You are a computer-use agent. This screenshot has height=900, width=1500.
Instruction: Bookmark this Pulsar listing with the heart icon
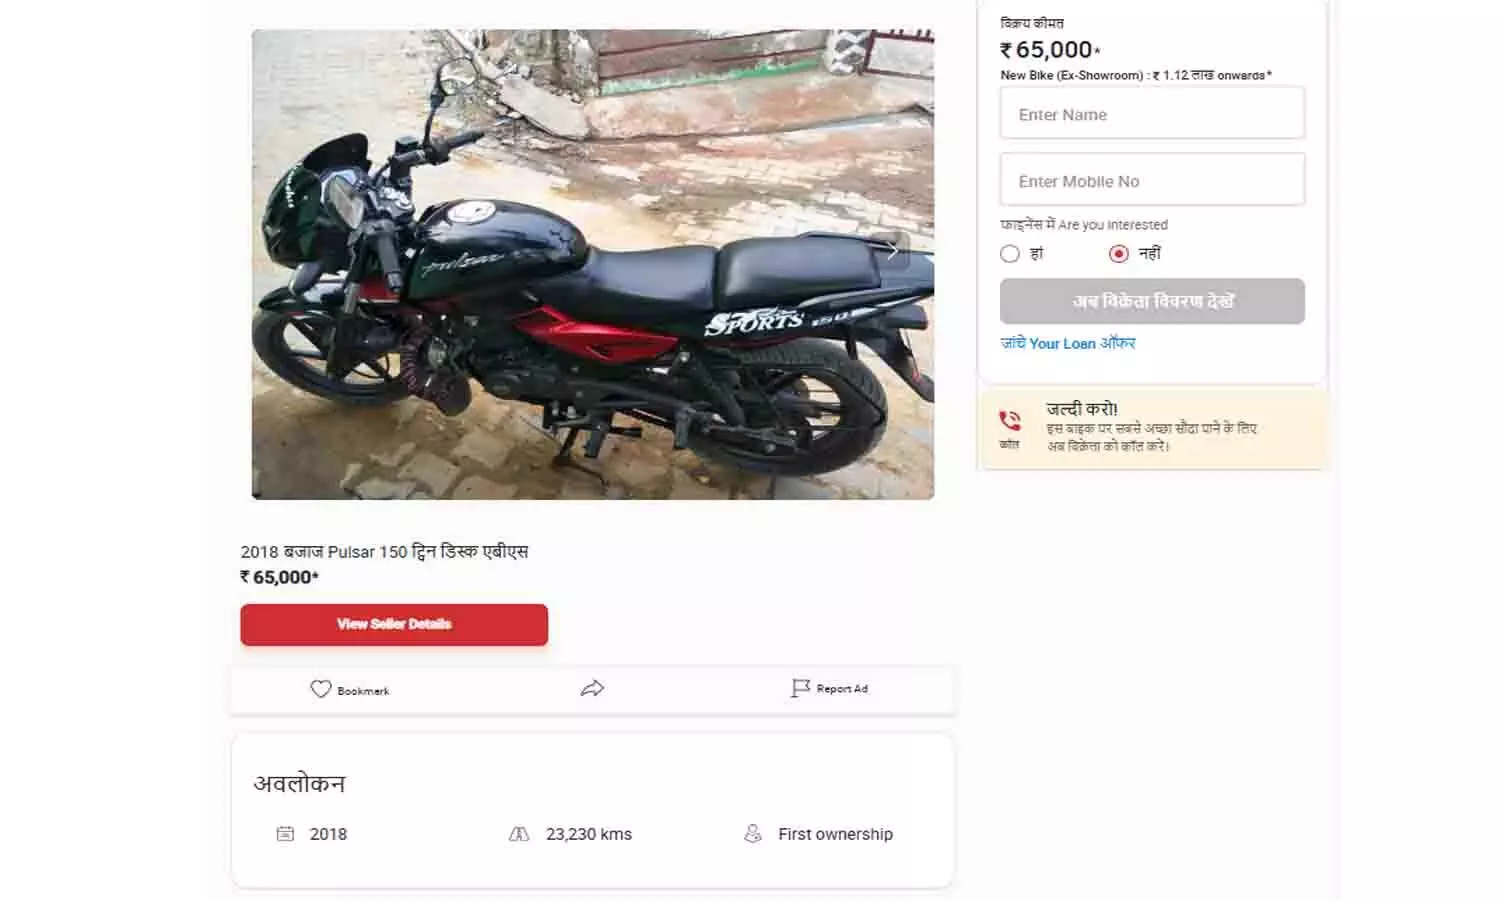(320, 689)
